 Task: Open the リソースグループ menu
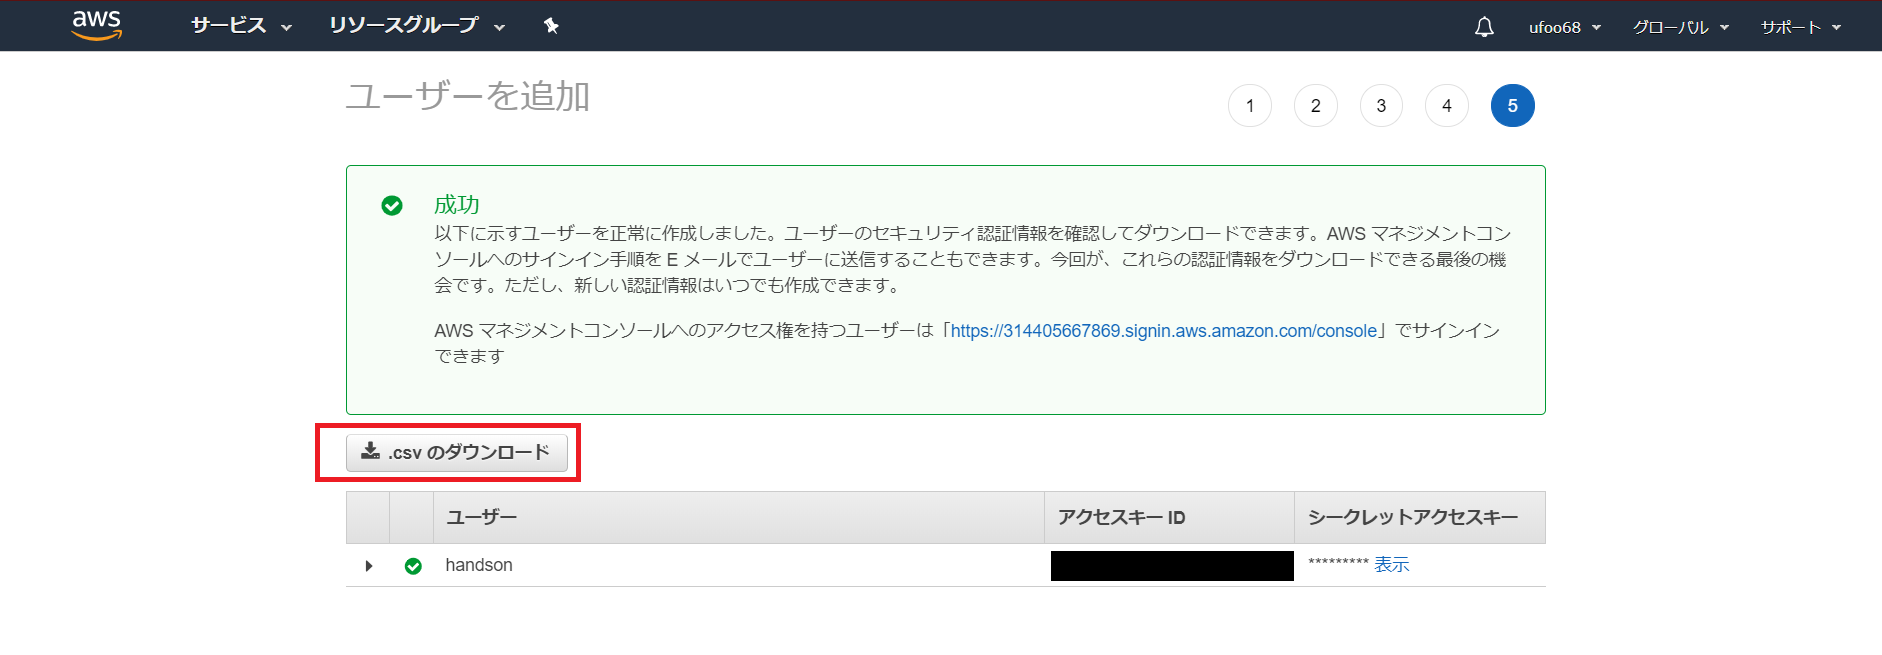point(417,26)
